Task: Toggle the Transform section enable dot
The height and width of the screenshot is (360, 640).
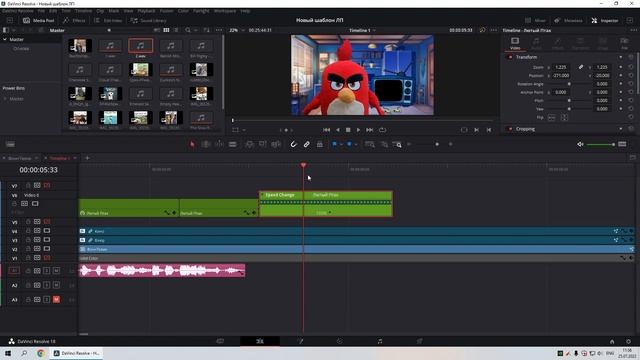Action: 510,57
